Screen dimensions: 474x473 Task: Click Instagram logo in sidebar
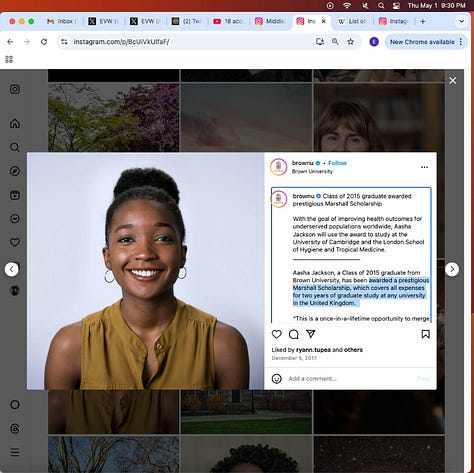pyautogui.click(x=15, y=89)
